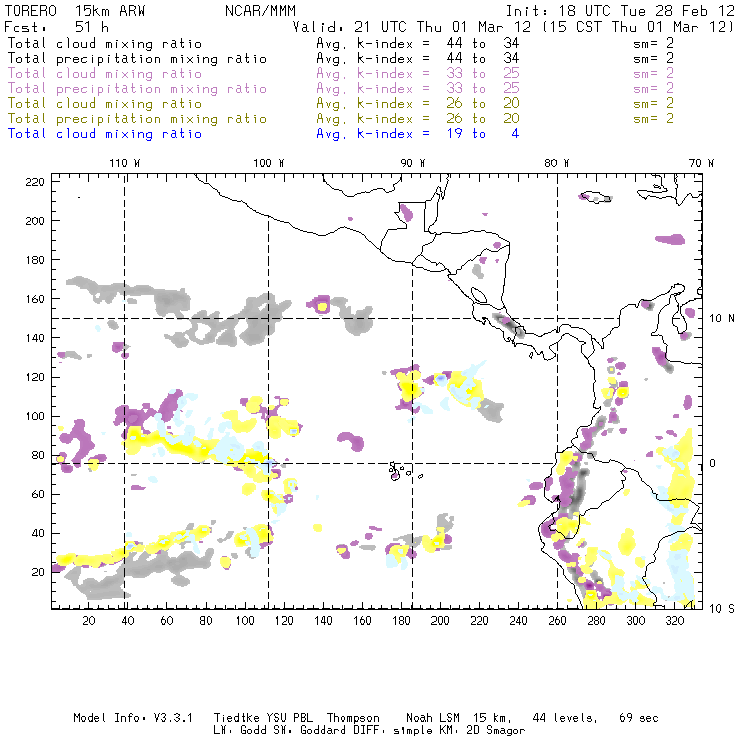The height and width of the screenshot is (740, 740).
Task: Select the 'Fcst: 51 h' forecast hour text
Action: pyautogui.click(x=56, y=27)
